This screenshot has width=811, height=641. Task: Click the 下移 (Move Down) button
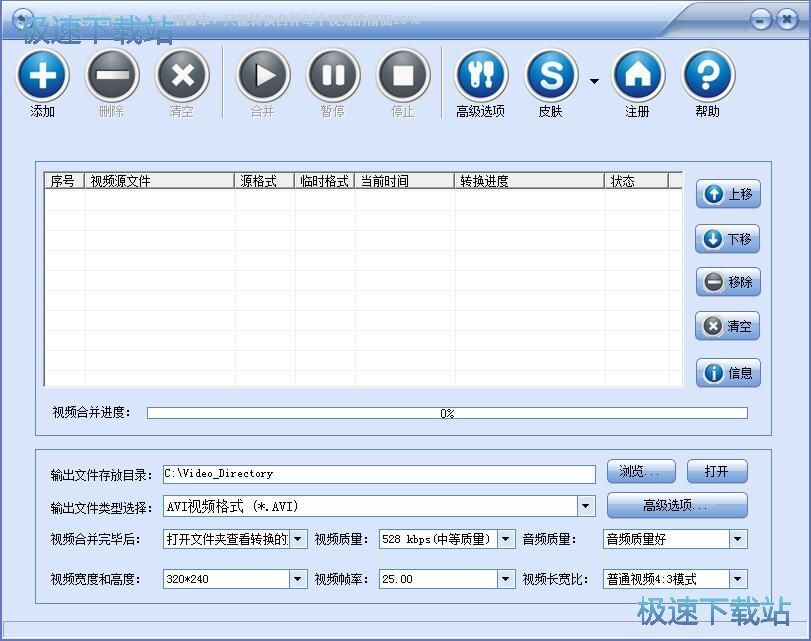728,239
